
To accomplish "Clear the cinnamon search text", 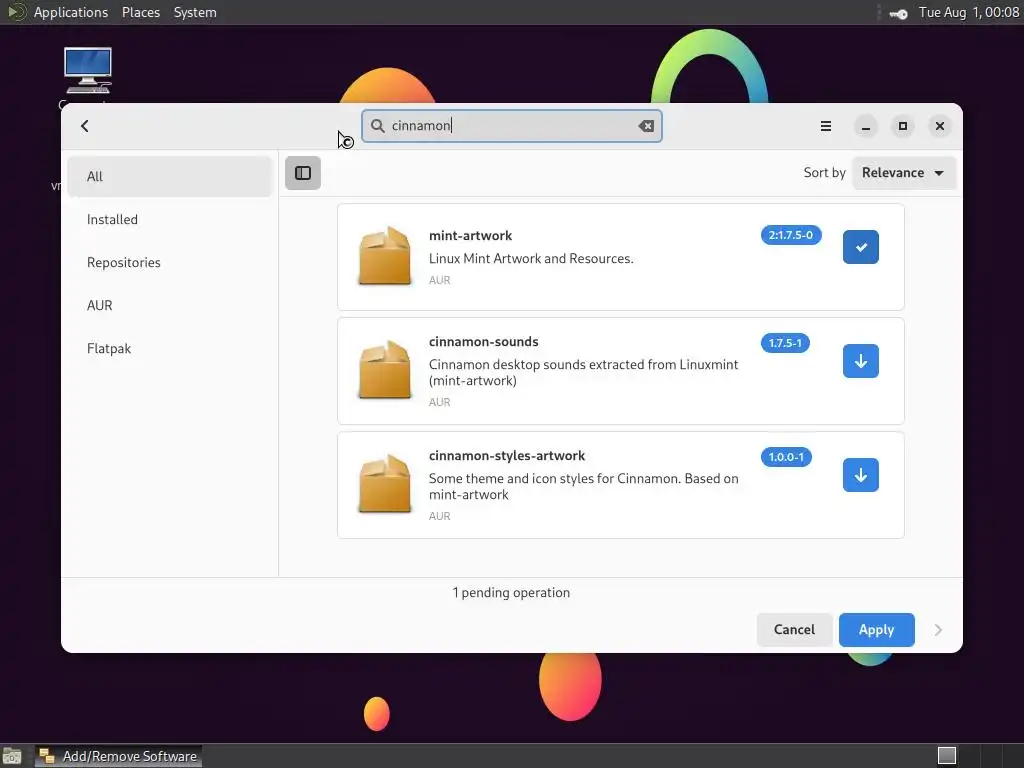I will (x=646, y=126).
